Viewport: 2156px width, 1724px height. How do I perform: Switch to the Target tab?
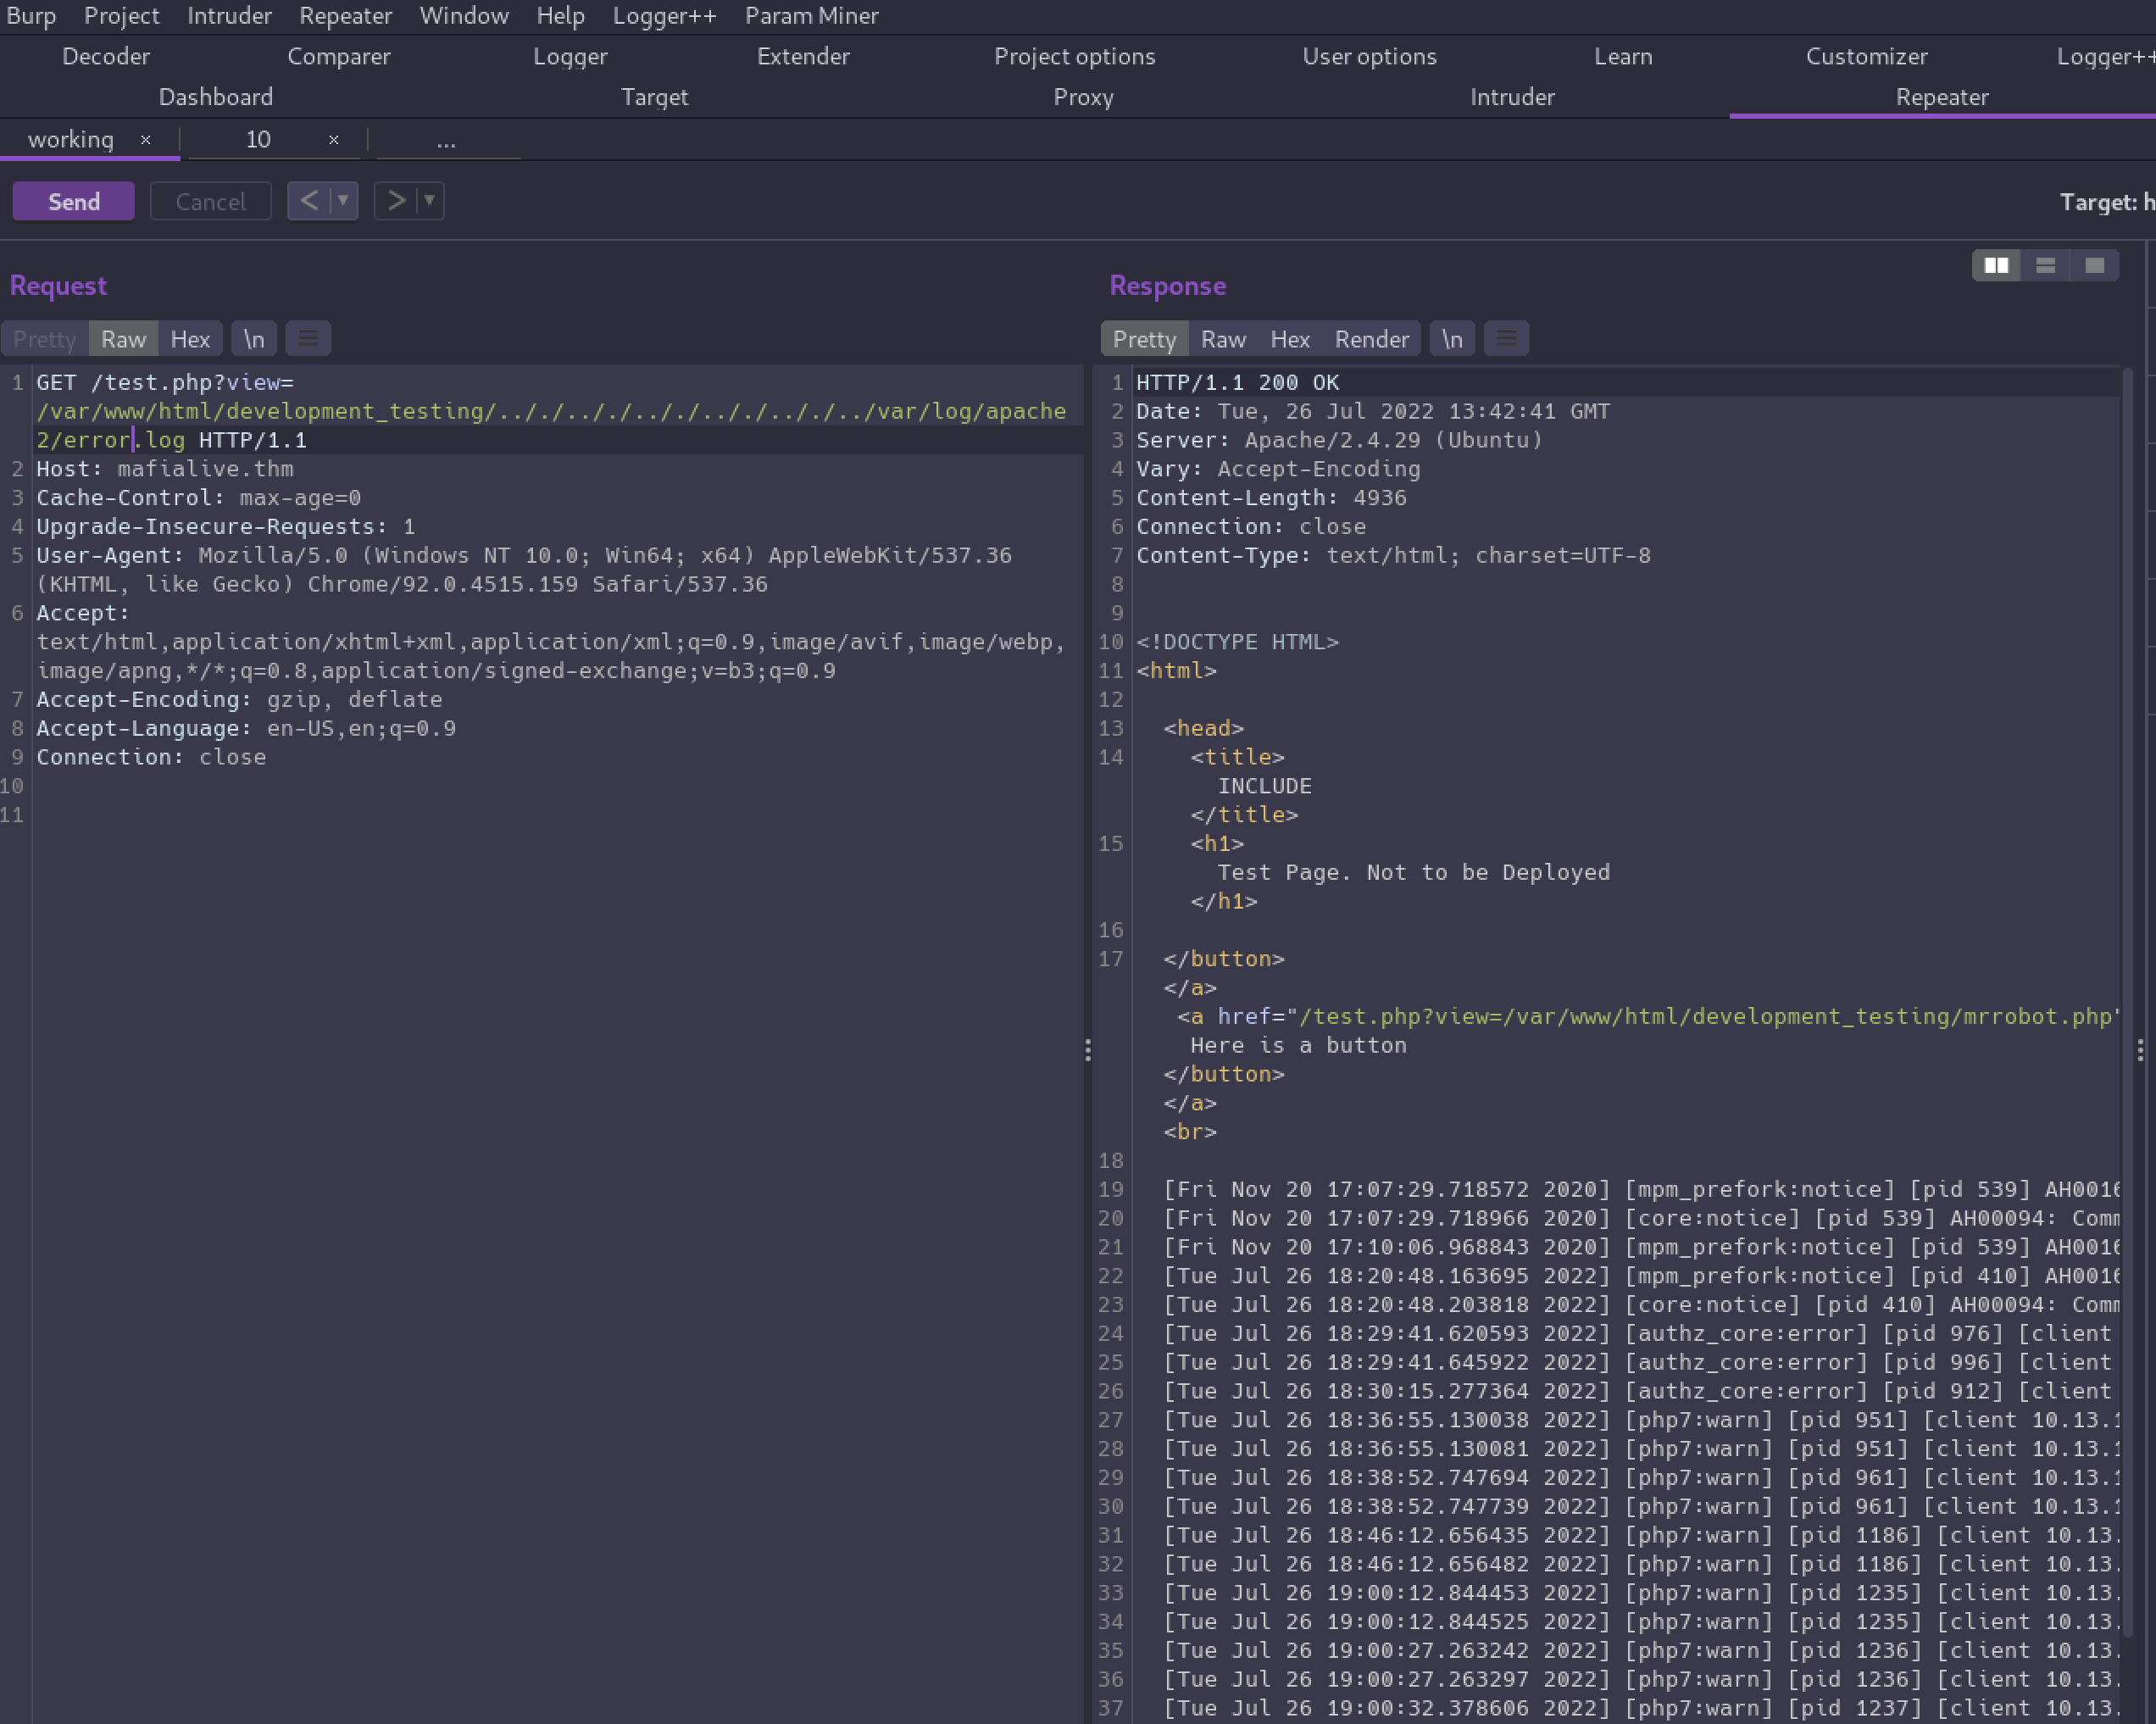pos(654,97)
